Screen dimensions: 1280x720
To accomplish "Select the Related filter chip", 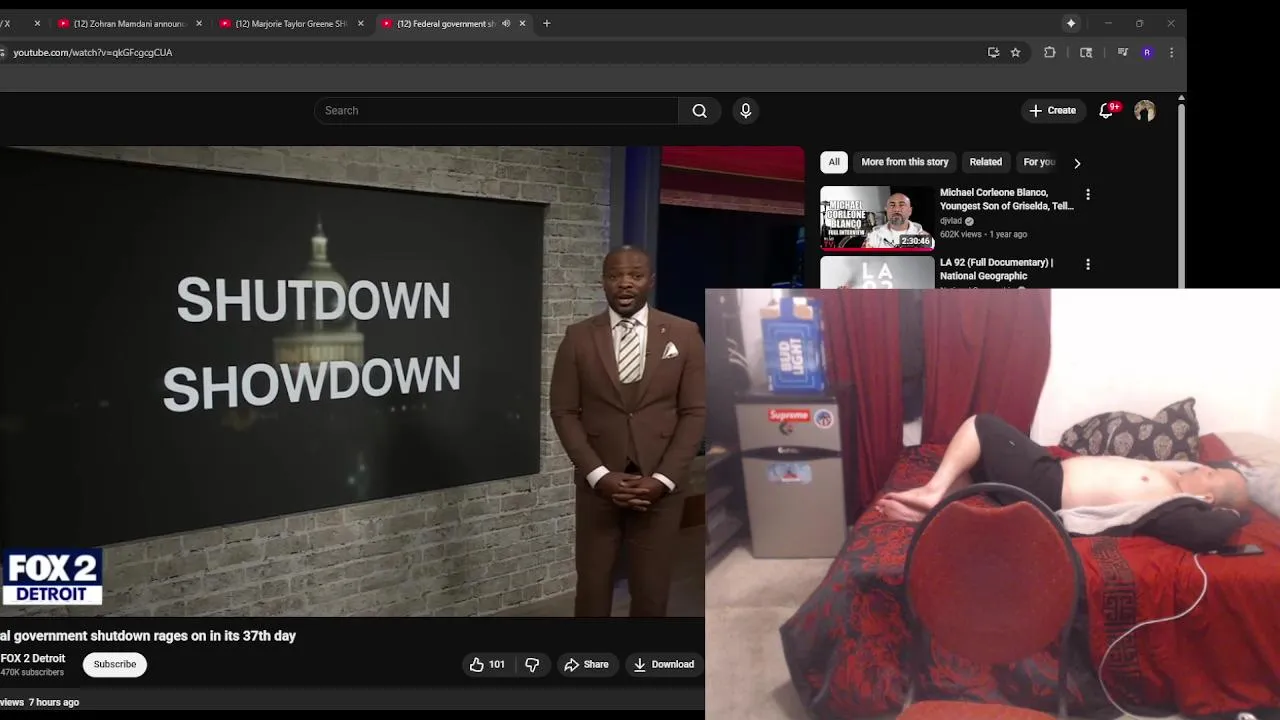I will 985,162.
